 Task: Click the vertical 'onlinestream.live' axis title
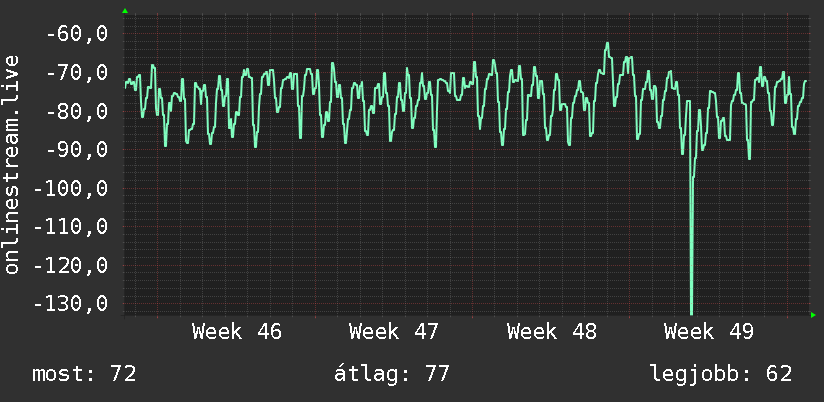[x=12, y=164]
